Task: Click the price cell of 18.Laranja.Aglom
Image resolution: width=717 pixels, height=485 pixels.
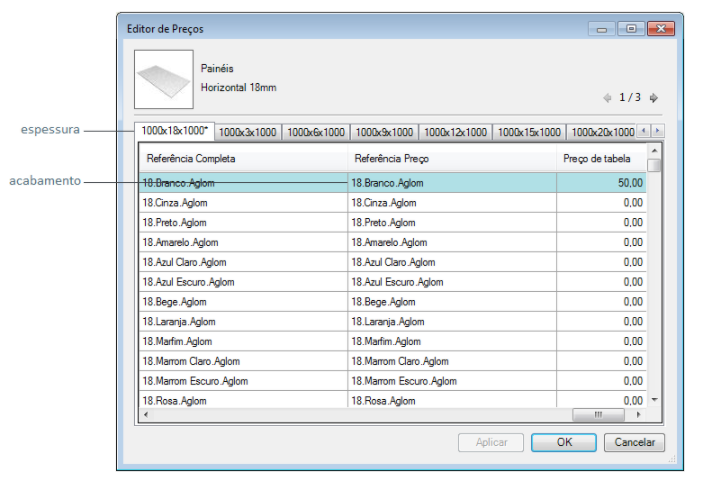Action: 601,321
